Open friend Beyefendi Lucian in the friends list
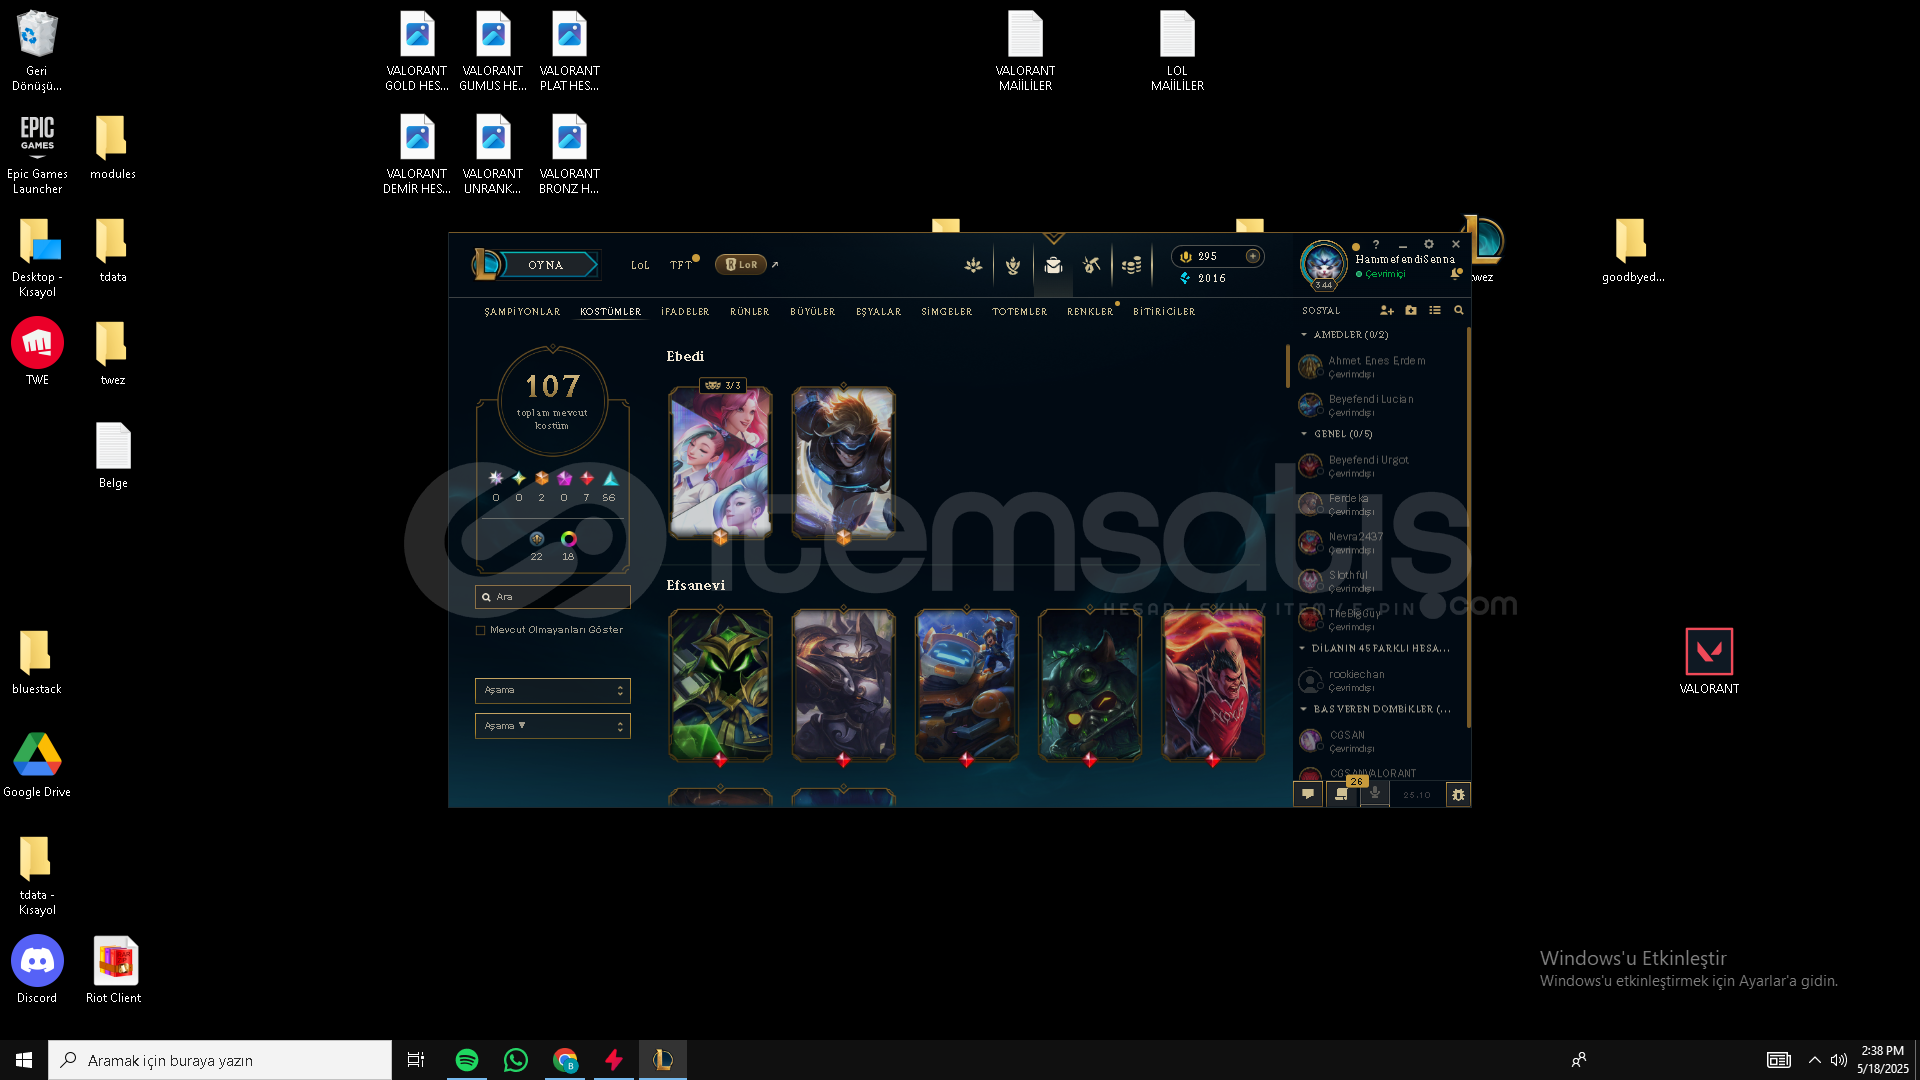 pos(1379,405)
